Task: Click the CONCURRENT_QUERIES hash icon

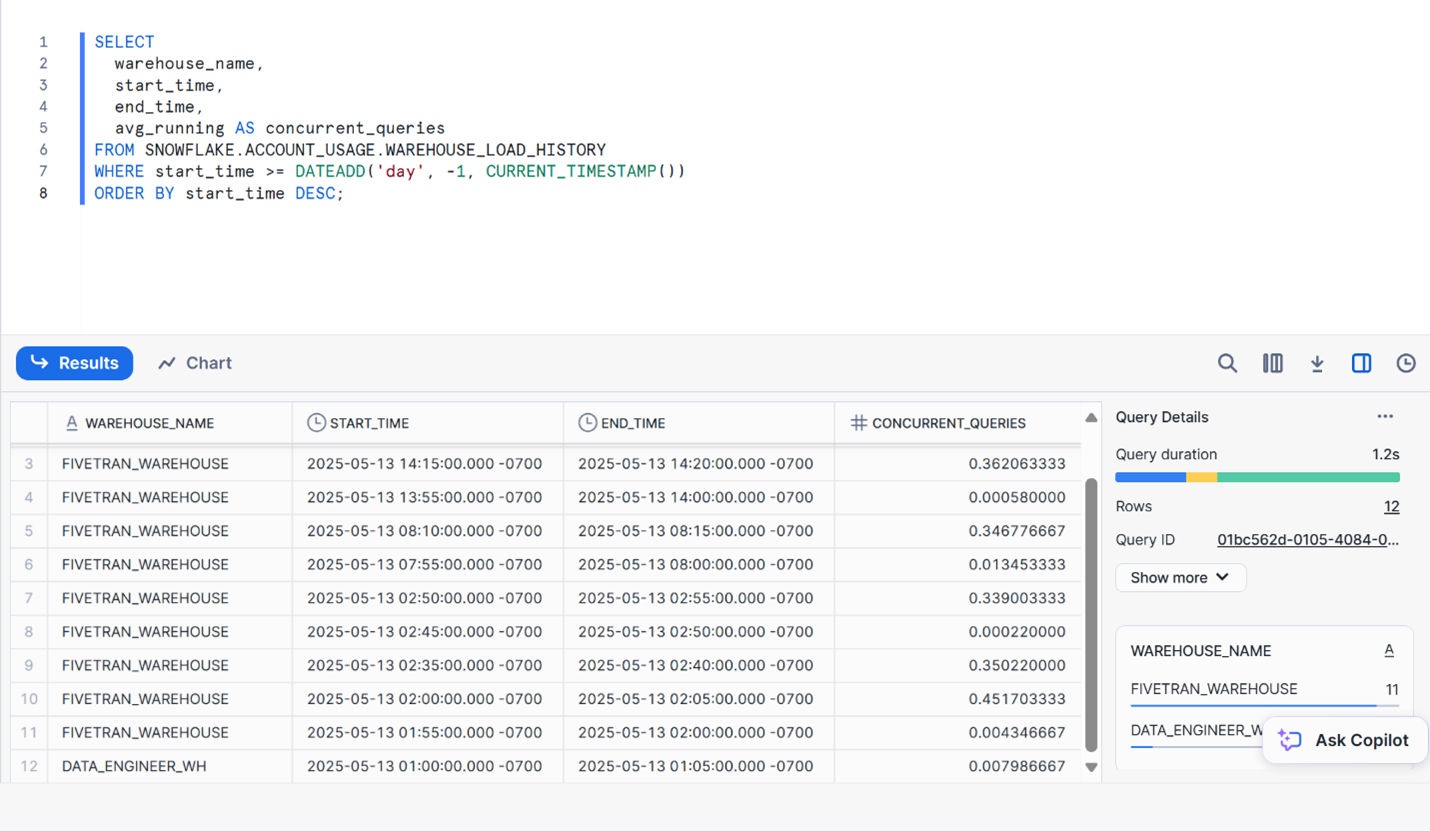Action: (x=858, y=423)
